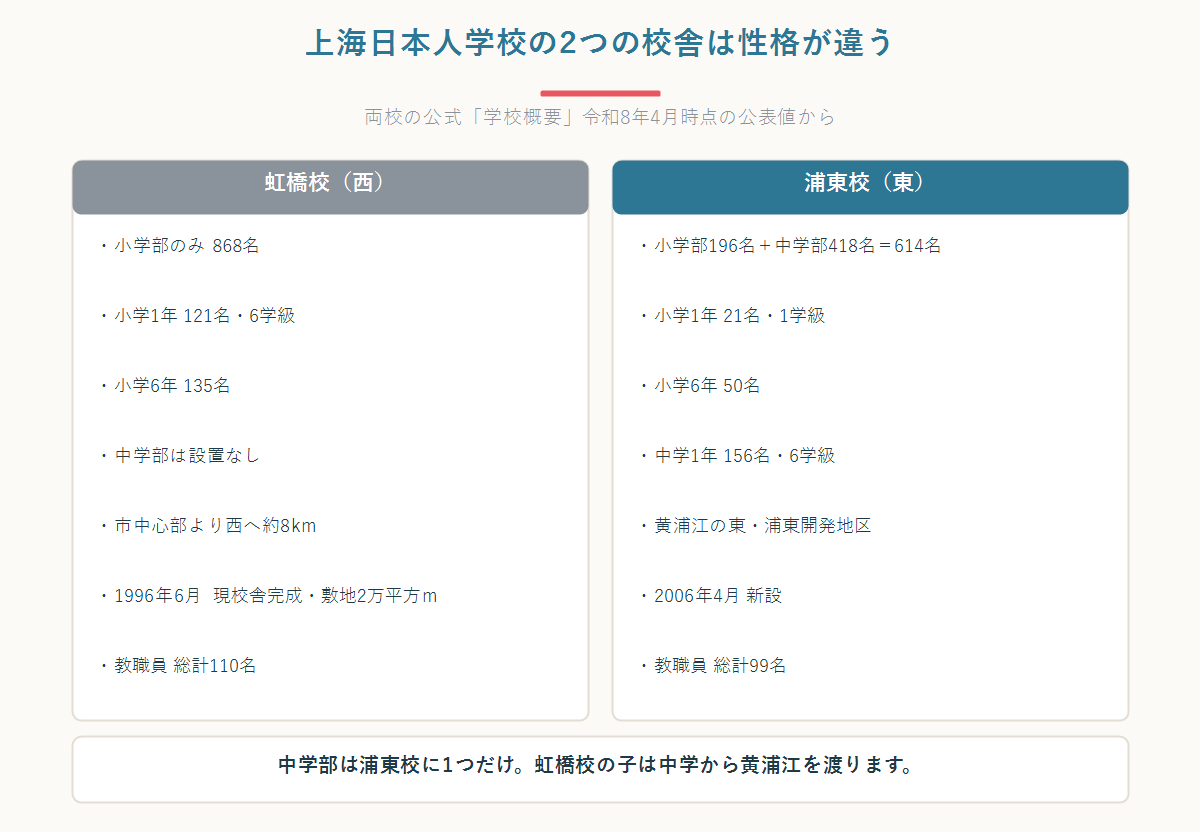Click the line 教職員 総計110名
The width and height of the screenshot is (1200, 832).
tap(177, 665)
